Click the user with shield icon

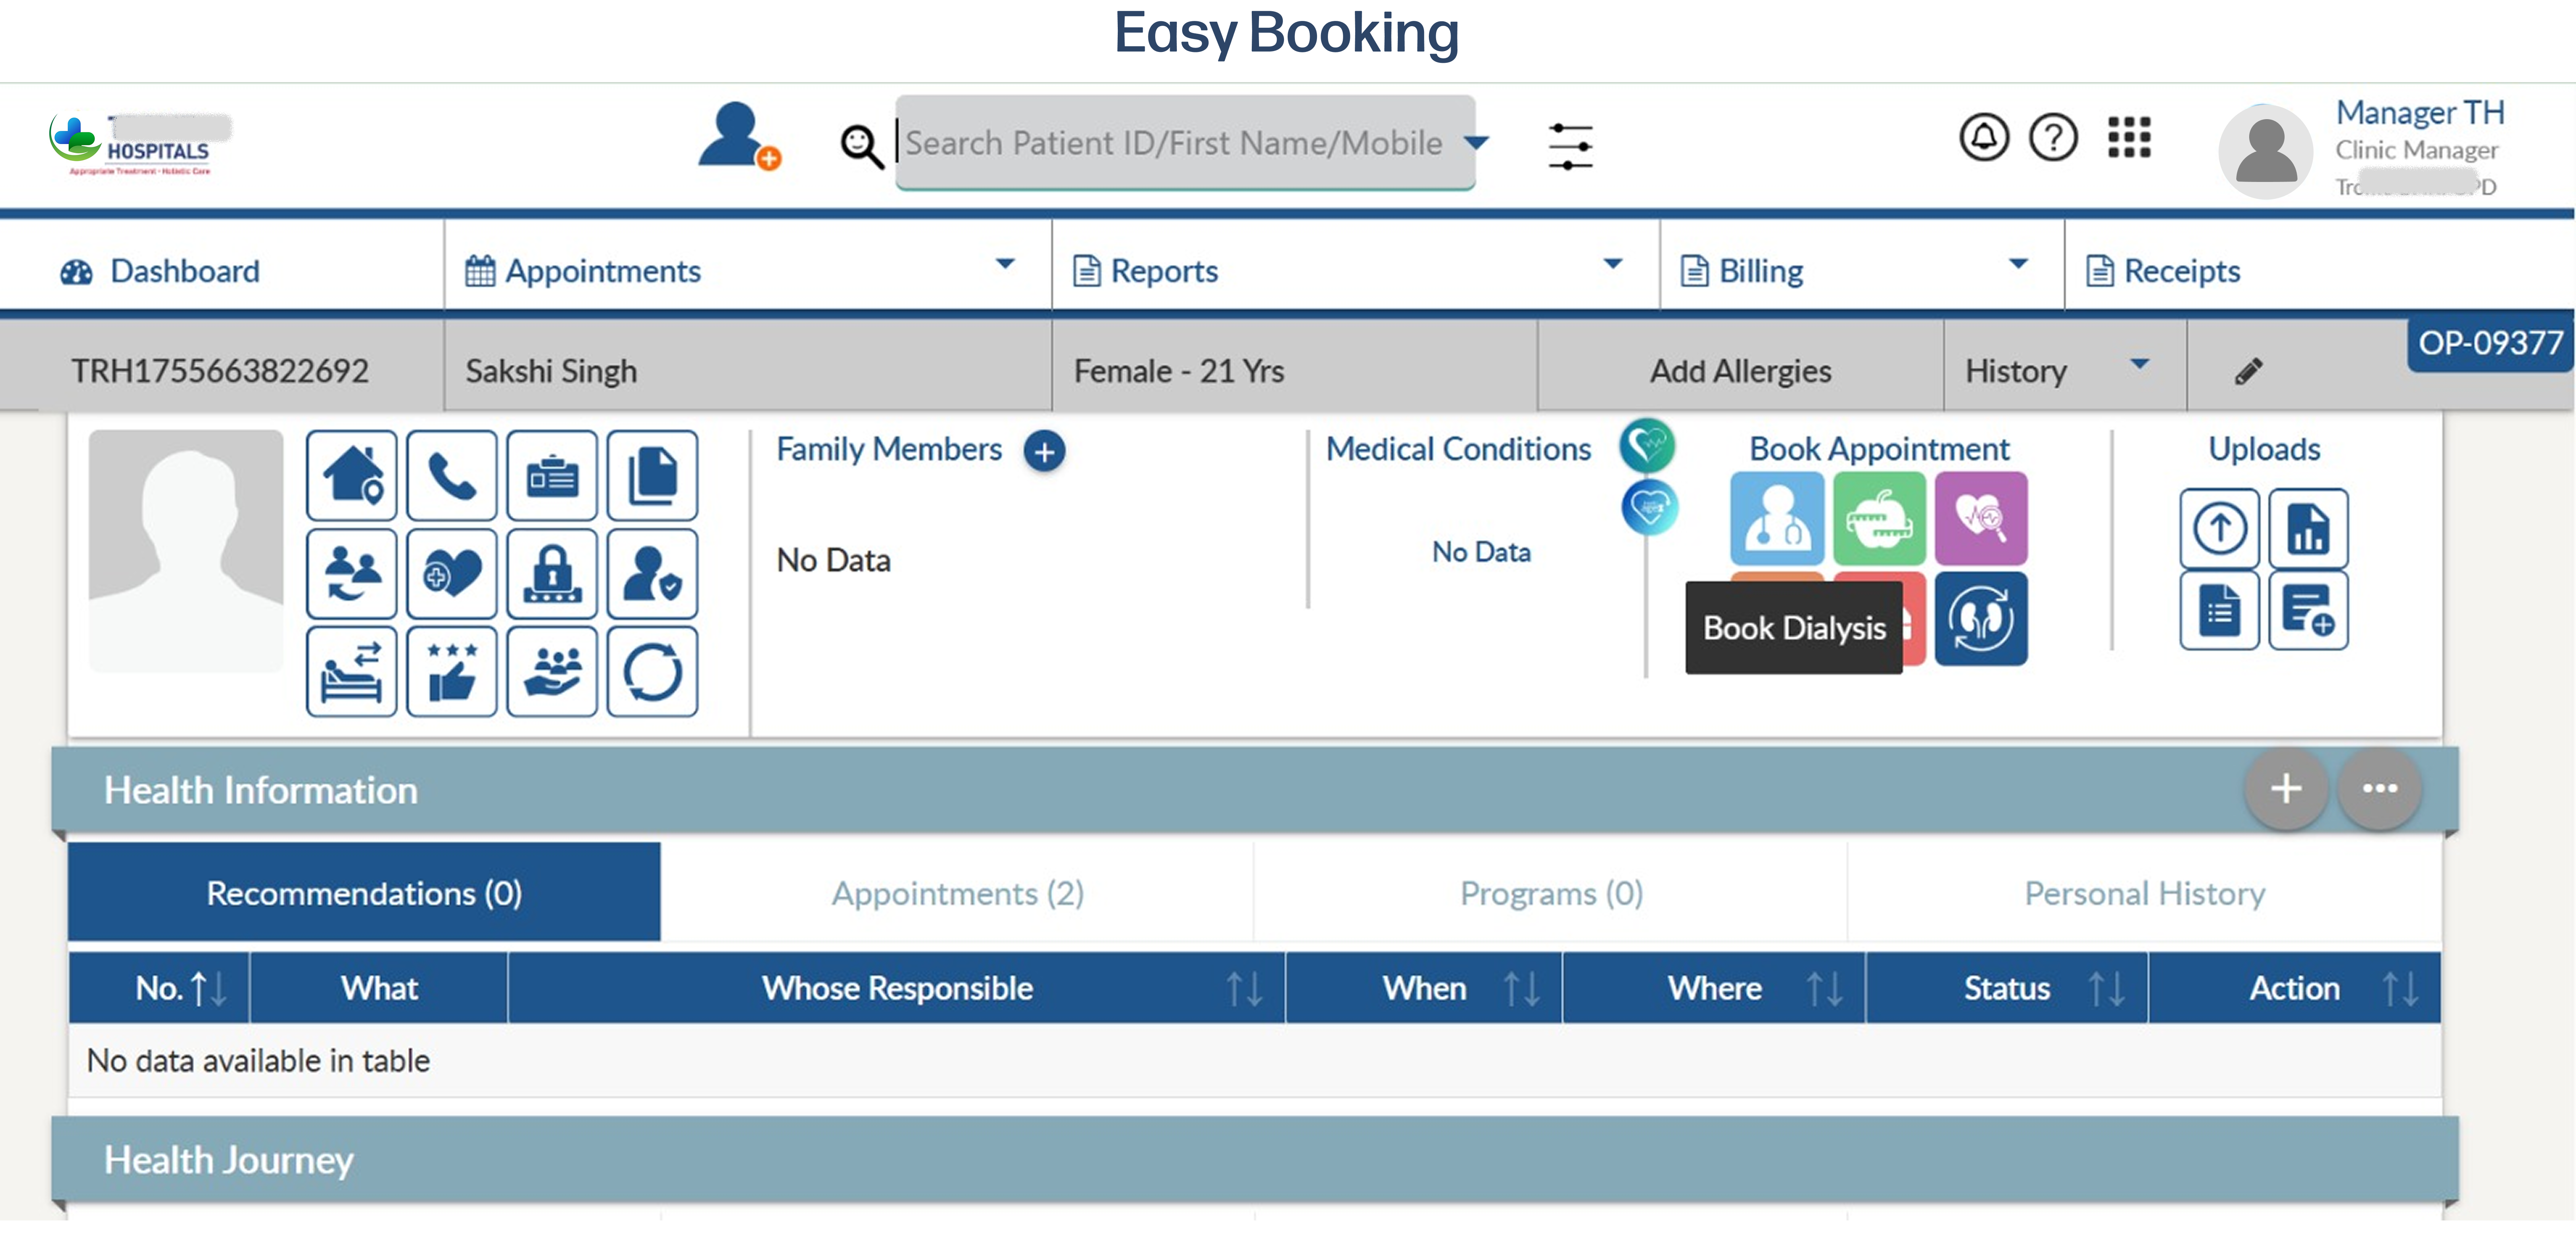[x=652, y=574]
